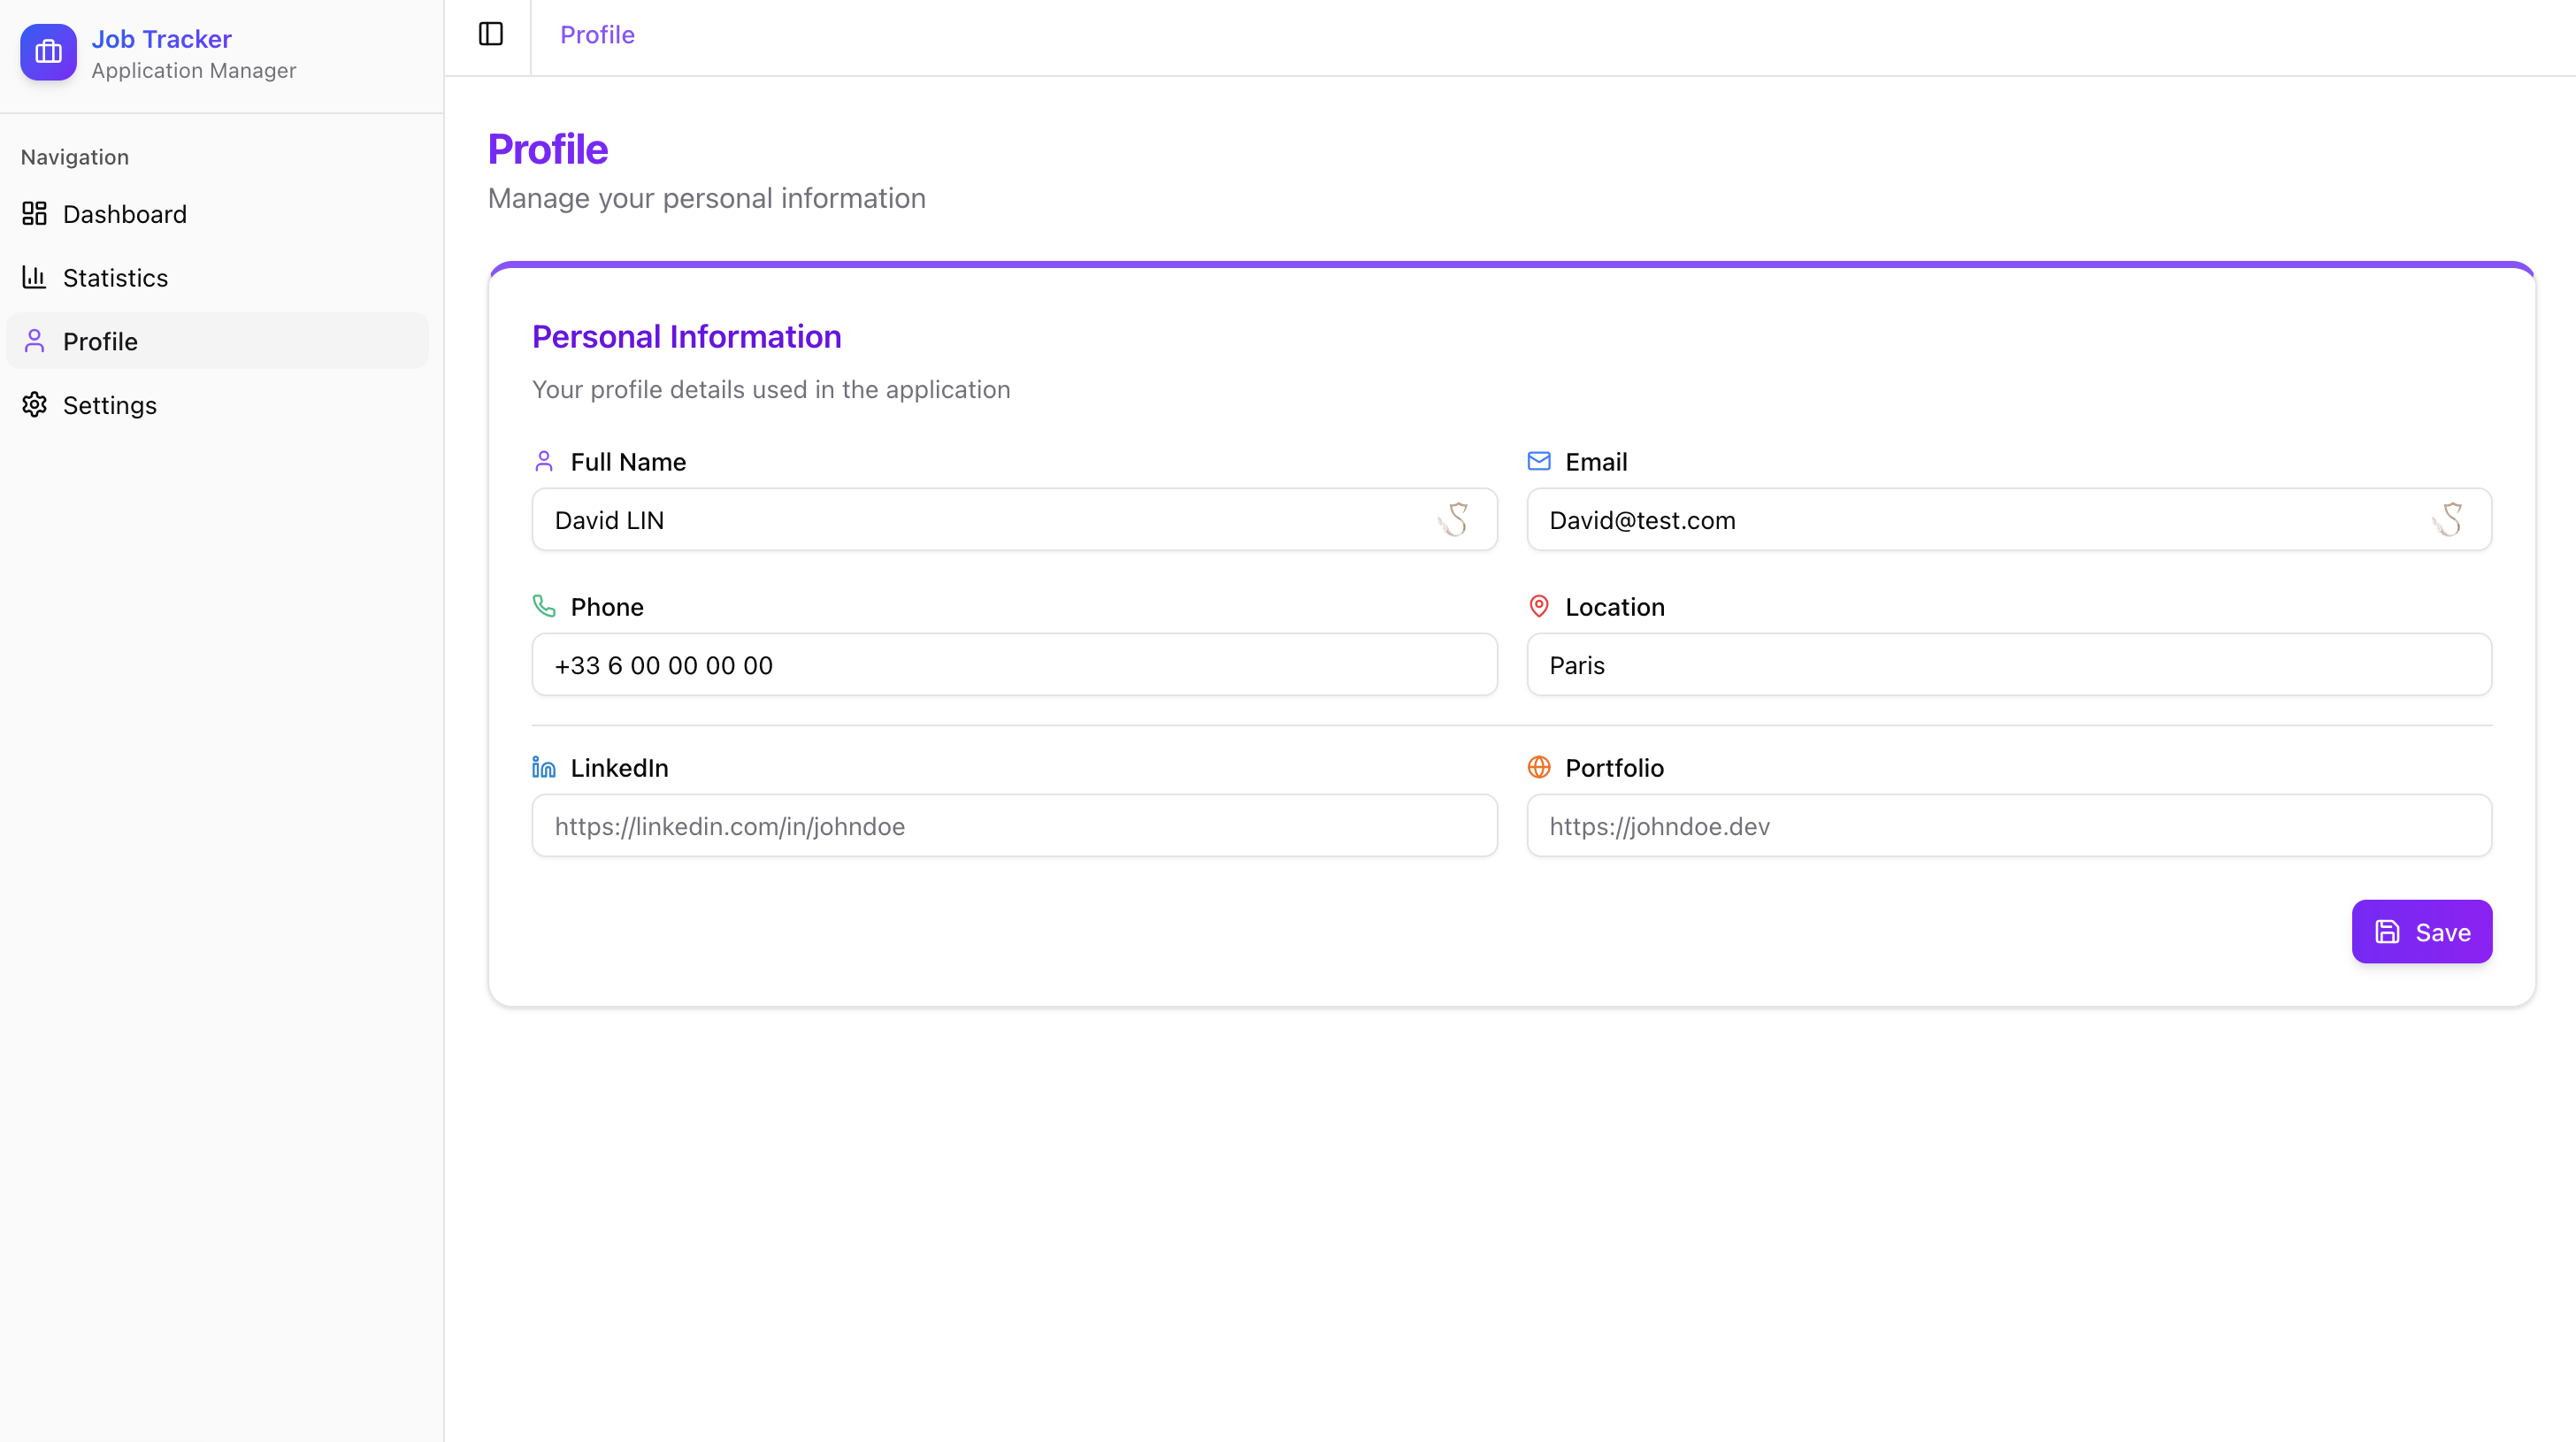
Task: Open Settings from sidebar
Action: click(109, 405)
